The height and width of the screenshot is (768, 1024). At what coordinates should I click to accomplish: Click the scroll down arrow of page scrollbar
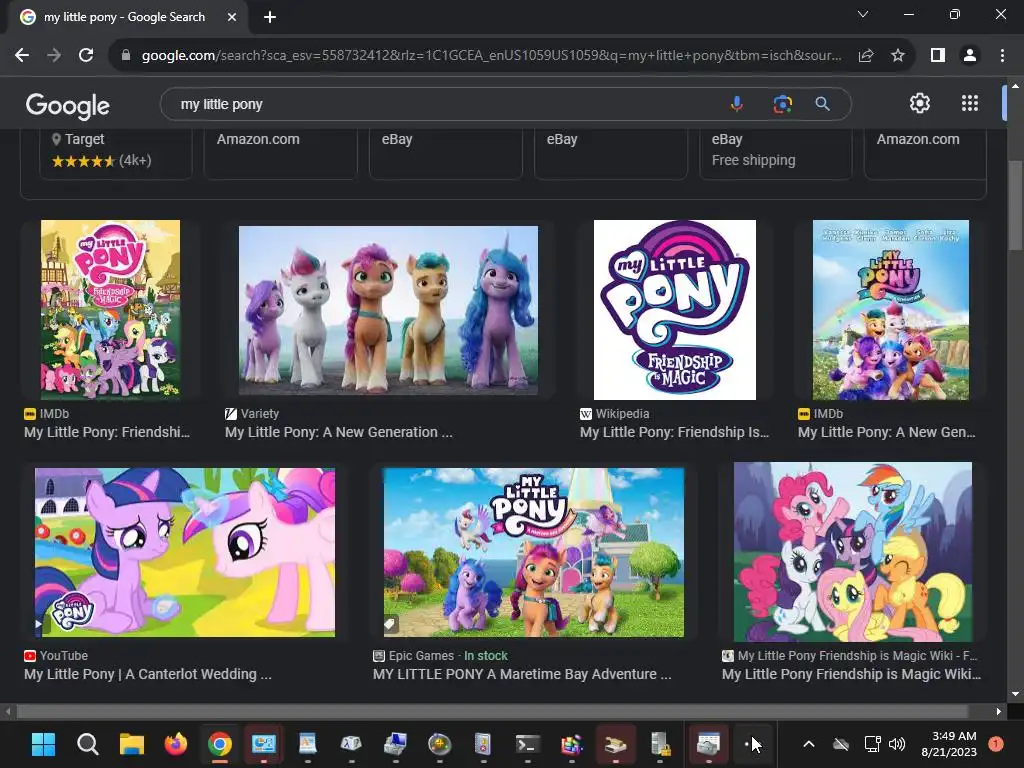tap(1015, 694)
